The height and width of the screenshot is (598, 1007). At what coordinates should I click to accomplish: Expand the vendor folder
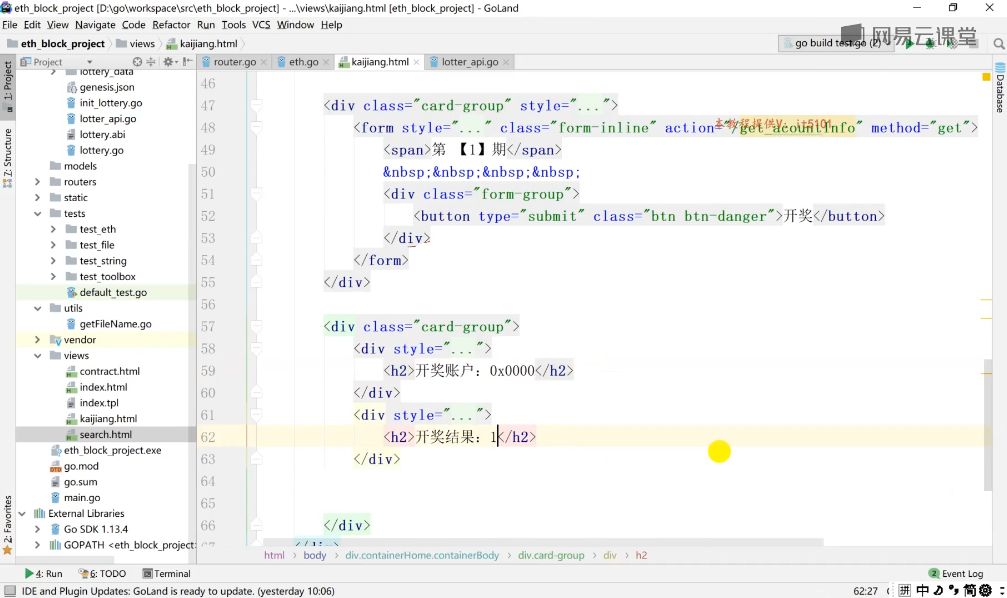pos(37,340)
